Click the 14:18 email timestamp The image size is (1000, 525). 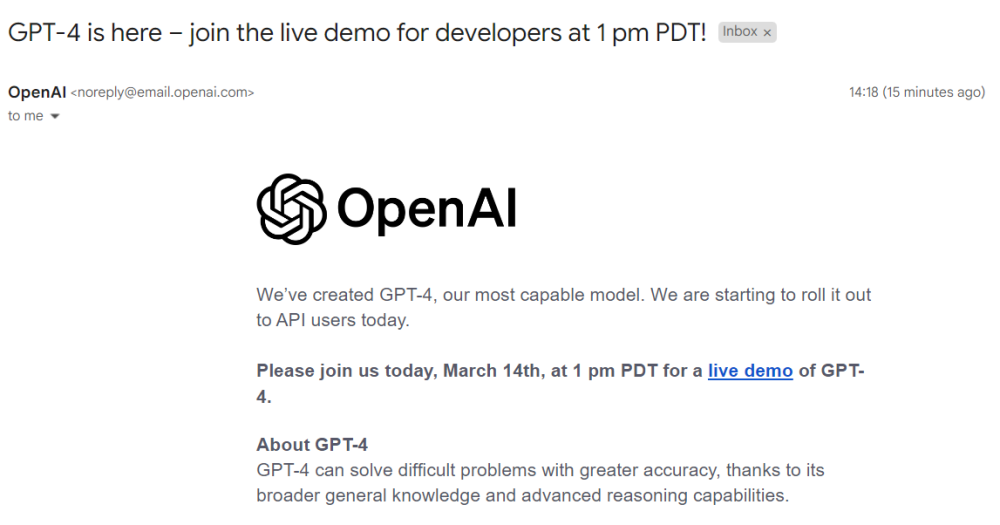click(x=863, y=92)
